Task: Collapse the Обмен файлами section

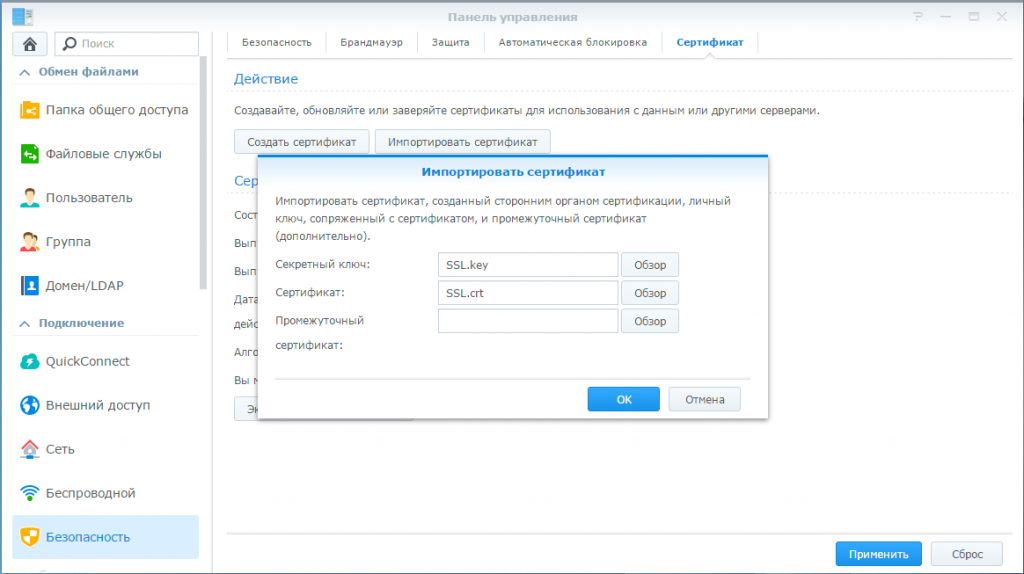Action: (x=24, y=72)
